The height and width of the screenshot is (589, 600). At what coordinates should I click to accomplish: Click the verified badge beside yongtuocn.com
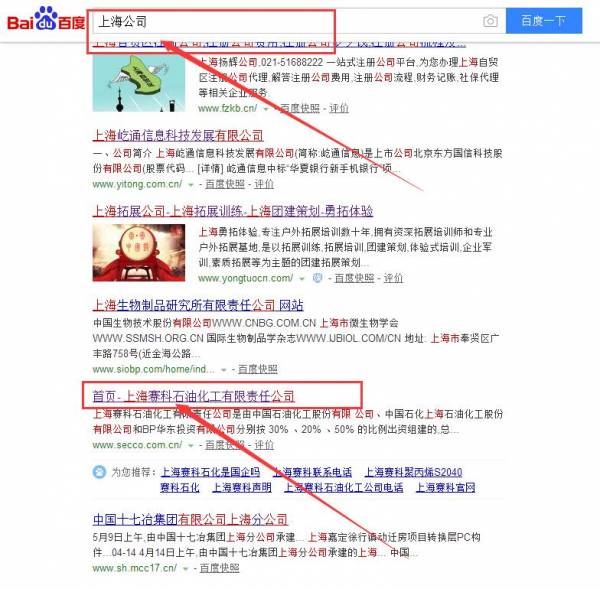(x=317, y=278)
